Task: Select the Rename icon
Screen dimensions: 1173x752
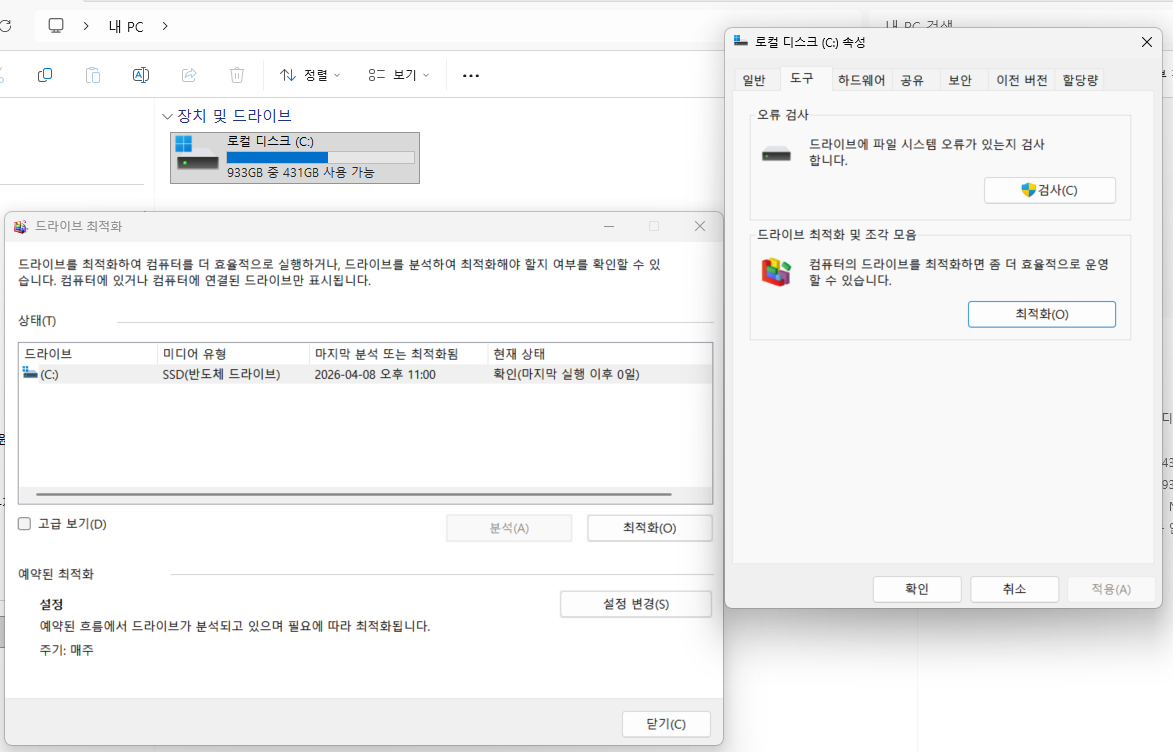Action: point(140,74)
